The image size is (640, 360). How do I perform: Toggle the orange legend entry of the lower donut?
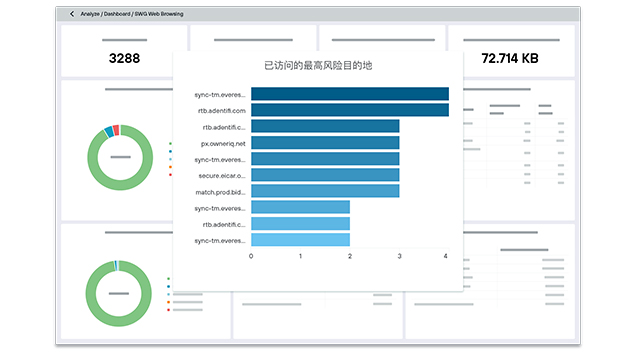coord(169,302)
